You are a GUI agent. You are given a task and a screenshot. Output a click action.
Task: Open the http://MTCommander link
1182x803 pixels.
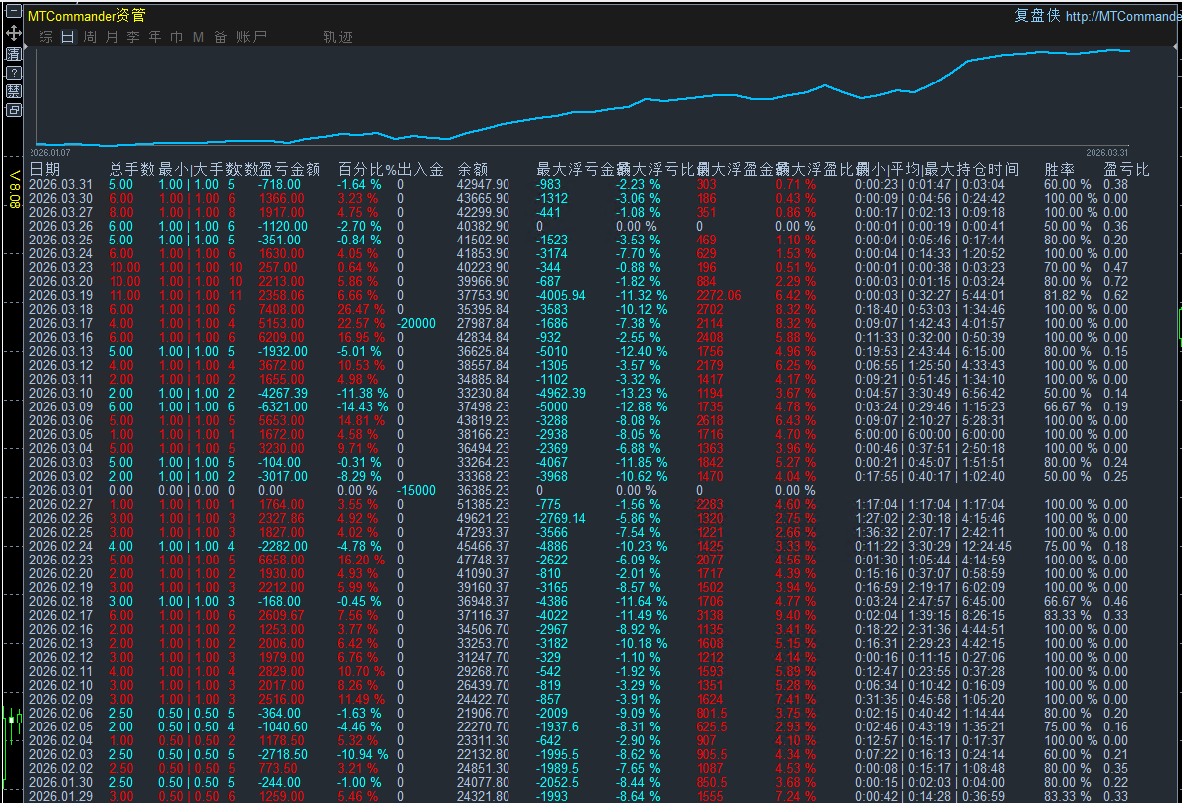[x=1123, y=16]
